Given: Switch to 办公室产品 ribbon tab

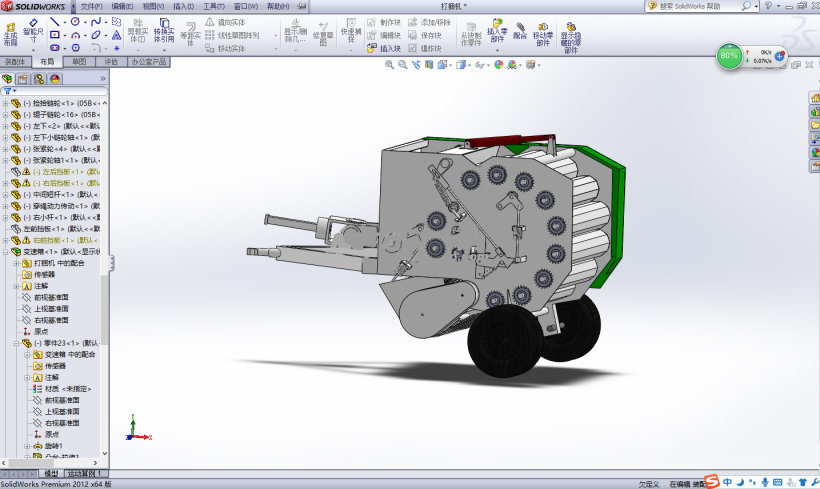Looking at the screenshot, I should click(x=149, y=62).
